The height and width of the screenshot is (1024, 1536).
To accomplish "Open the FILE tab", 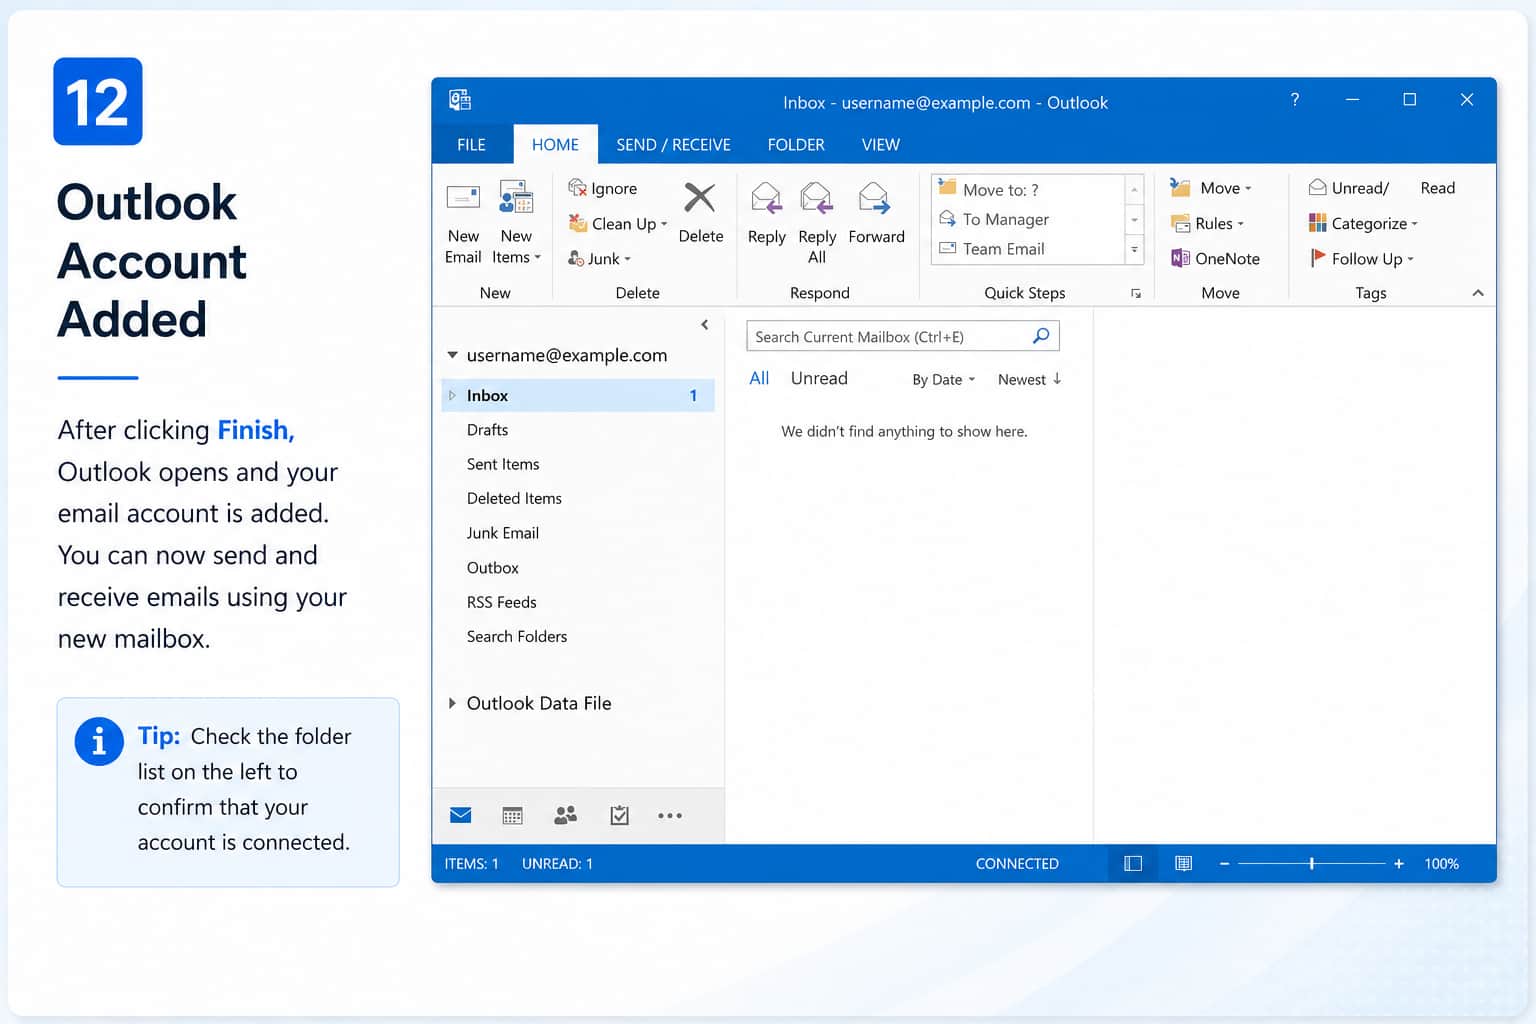I will click(x=471, y=144).
